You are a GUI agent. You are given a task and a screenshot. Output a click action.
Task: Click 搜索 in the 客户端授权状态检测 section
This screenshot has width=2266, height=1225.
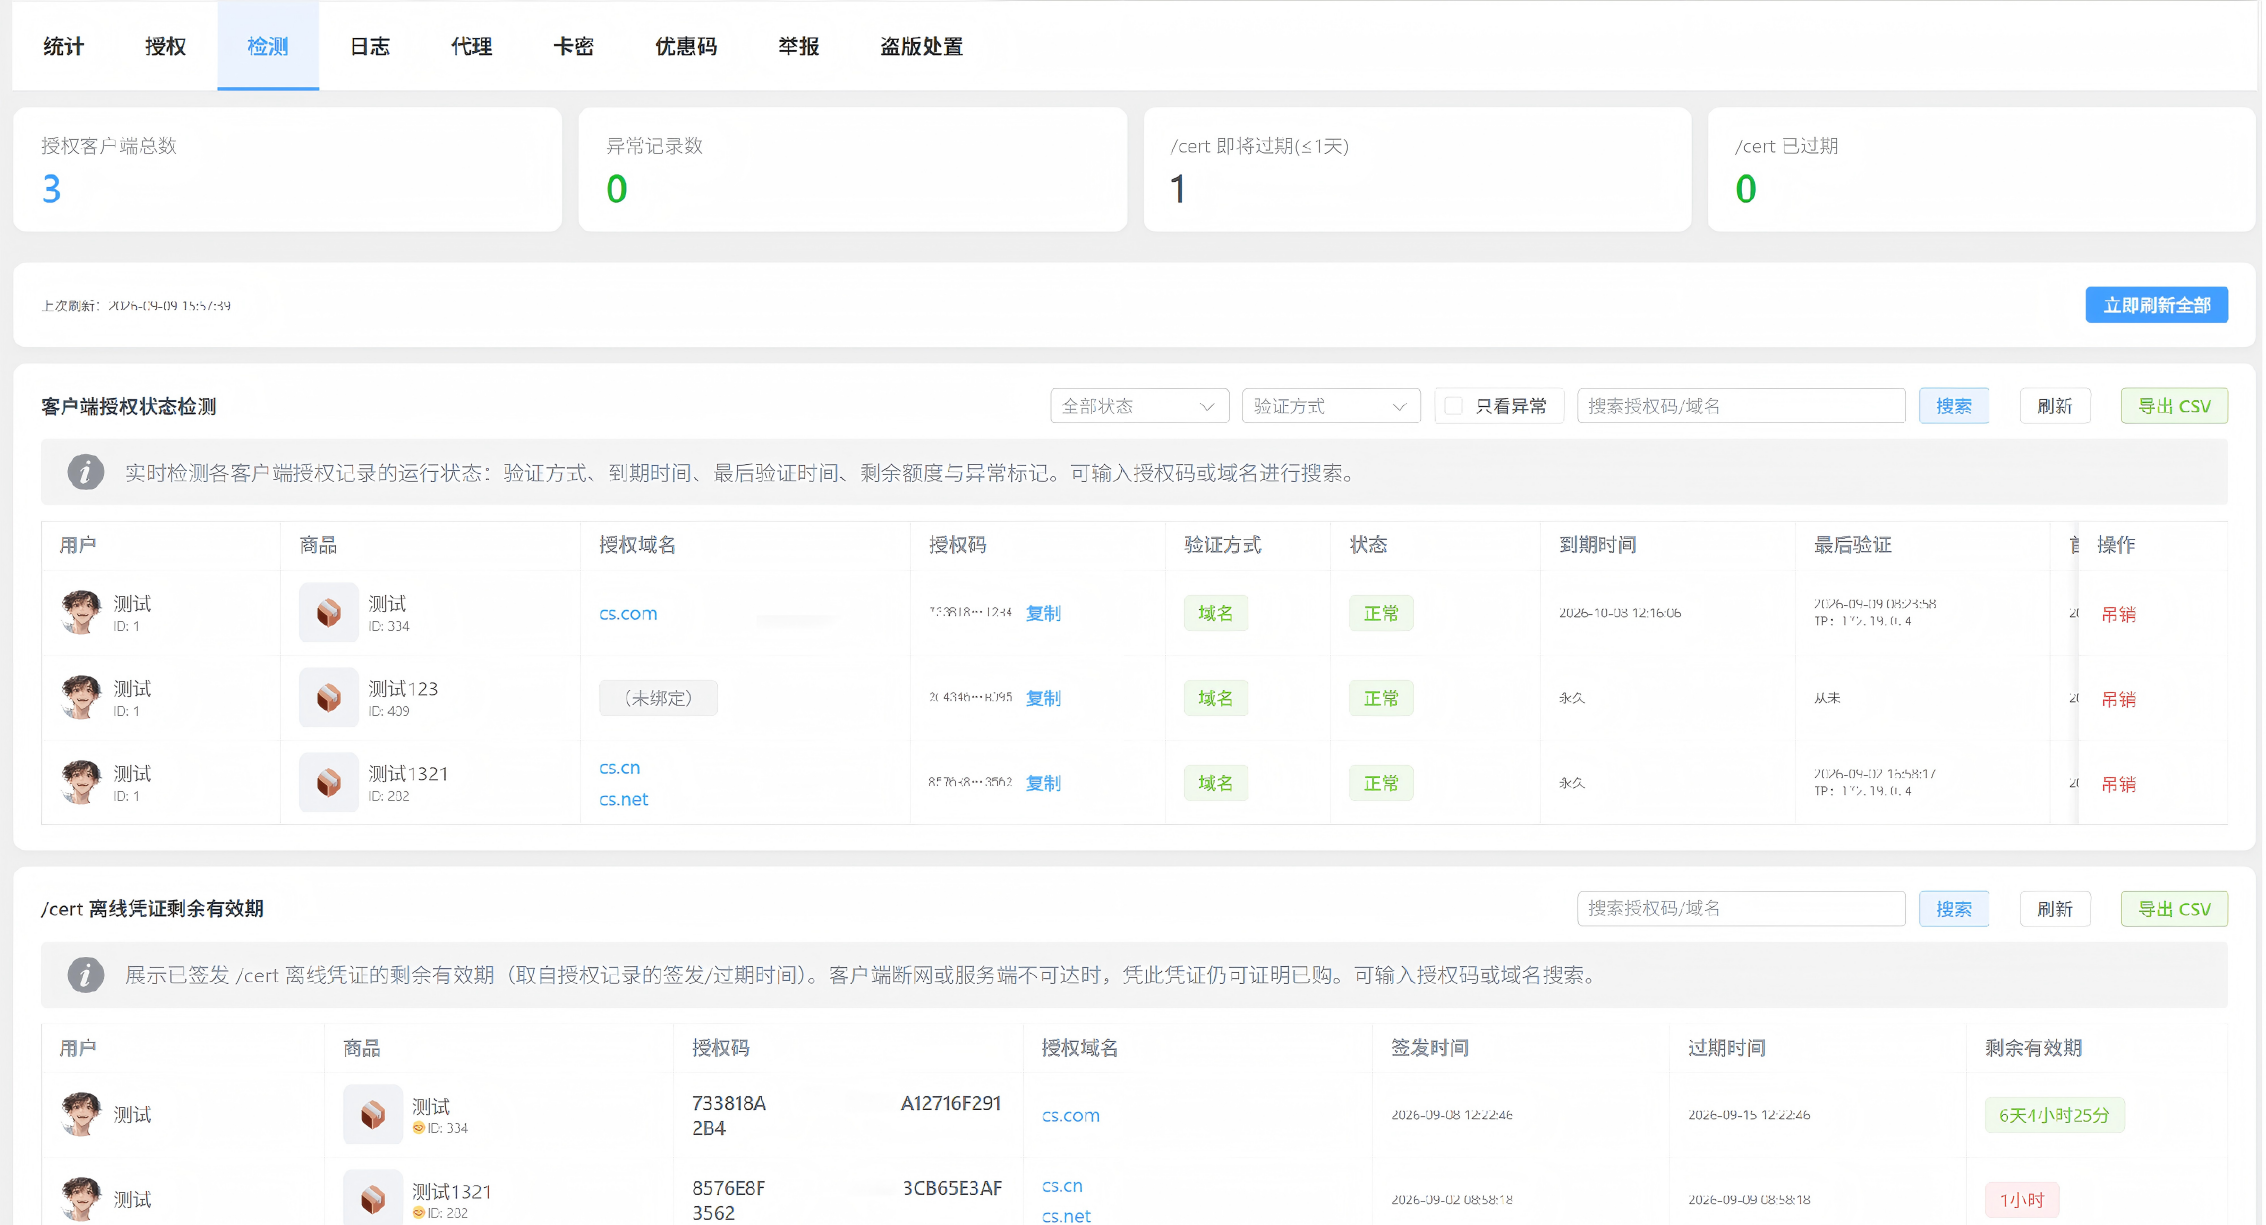[1954, 406]
